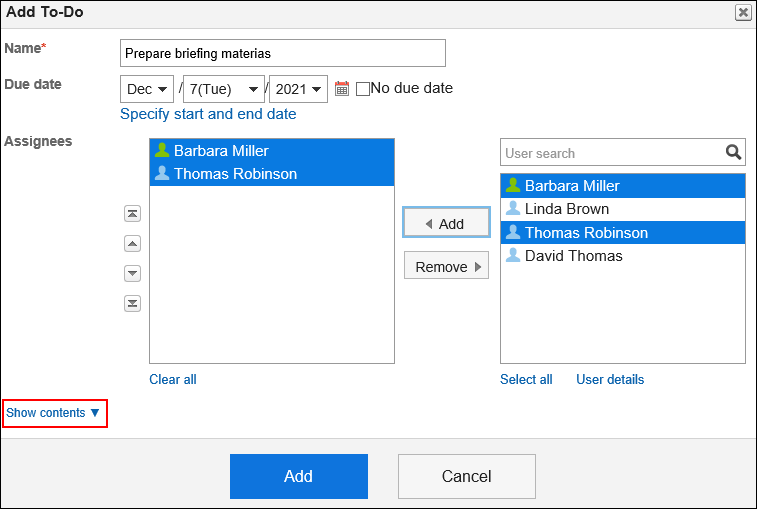Screen dimensions: 757x509
Task: Move selected assignee to bottom of list
Action: pos(132,303)
